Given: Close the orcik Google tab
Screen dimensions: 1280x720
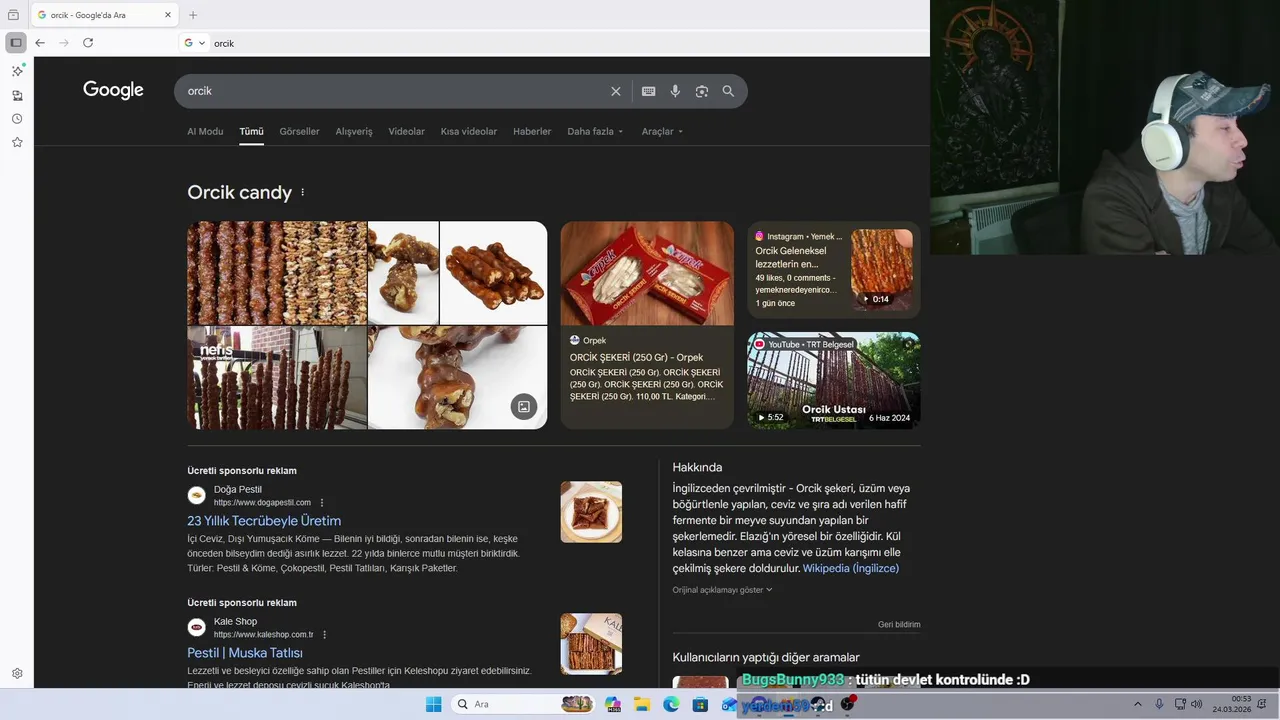Looking at the screenshot, I should [x=167, y=15].
